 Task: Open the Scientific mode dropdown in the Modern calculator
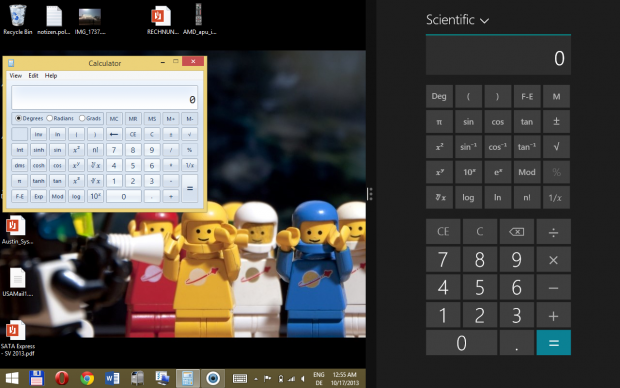pyautogui.click(x=457, y=20)
